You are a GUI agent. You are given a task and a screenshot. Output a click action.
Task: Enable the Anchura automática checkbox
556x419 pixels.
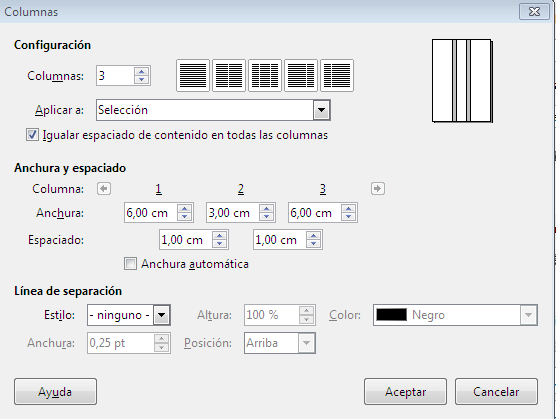[130, 264]
